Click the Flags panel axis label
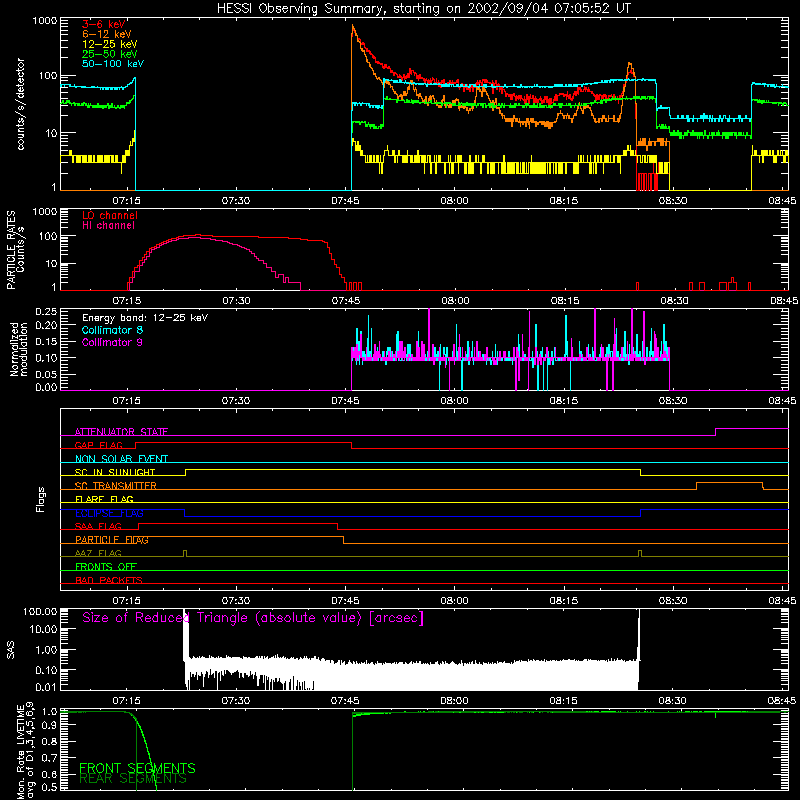Viewport: 800px width, 800px height. point(40,499)
